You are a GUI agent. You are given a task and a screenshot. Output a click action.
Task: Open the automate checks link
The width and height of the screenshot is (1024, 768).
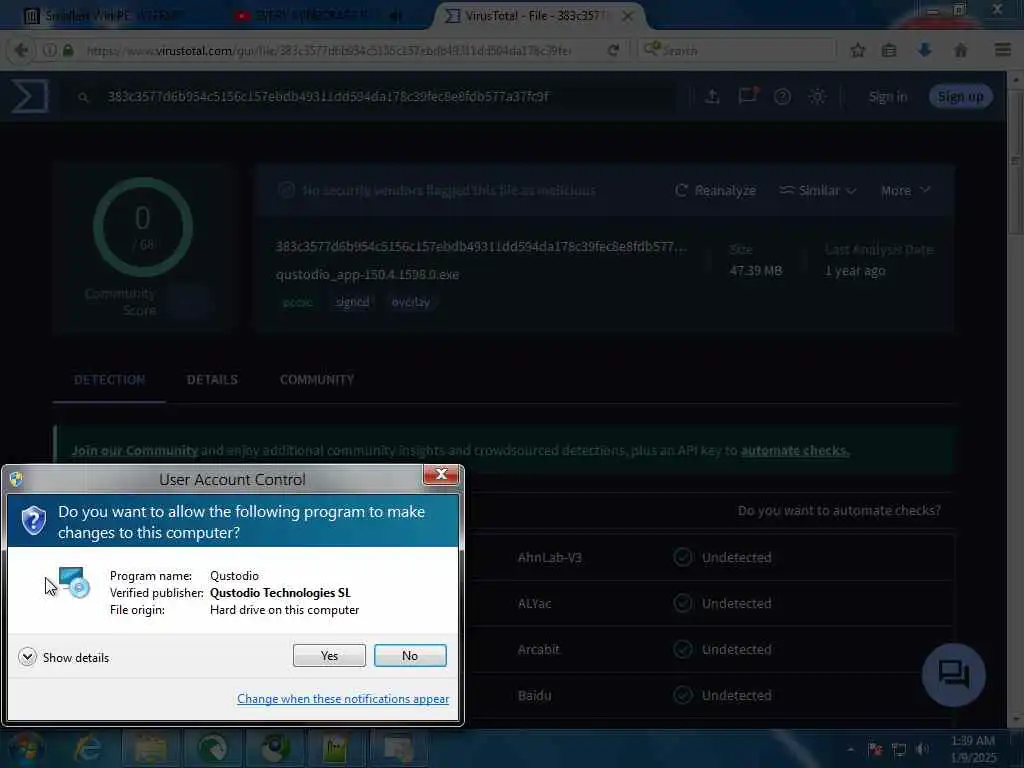coord(795,450)
